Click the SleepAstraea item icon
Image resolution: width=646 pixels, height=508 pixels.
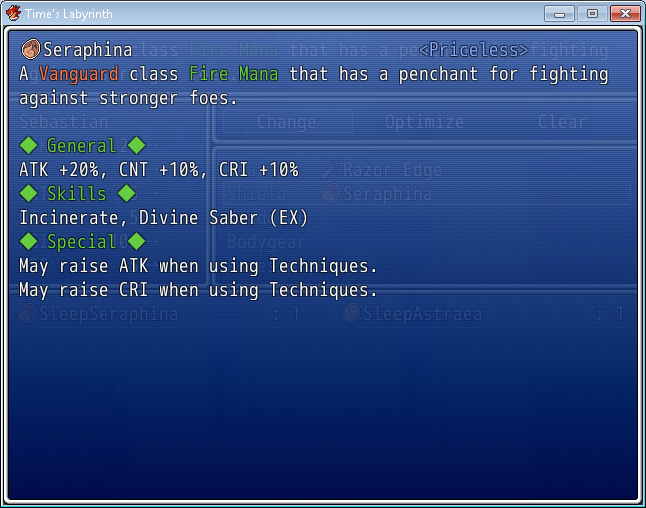[x=351, y=314]
